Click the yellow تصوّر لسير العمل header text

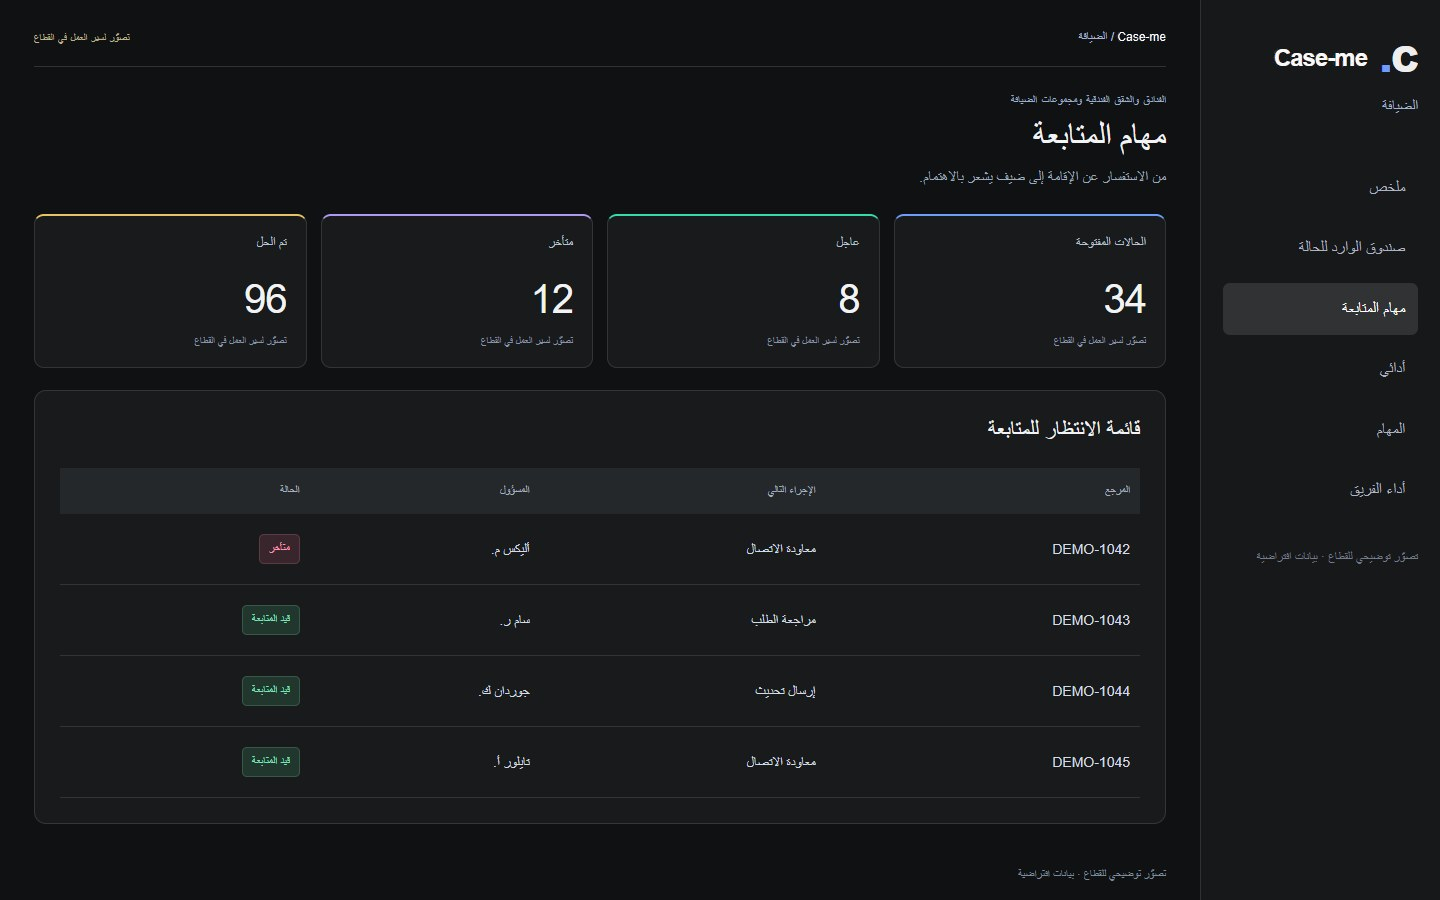pos(82,37)
